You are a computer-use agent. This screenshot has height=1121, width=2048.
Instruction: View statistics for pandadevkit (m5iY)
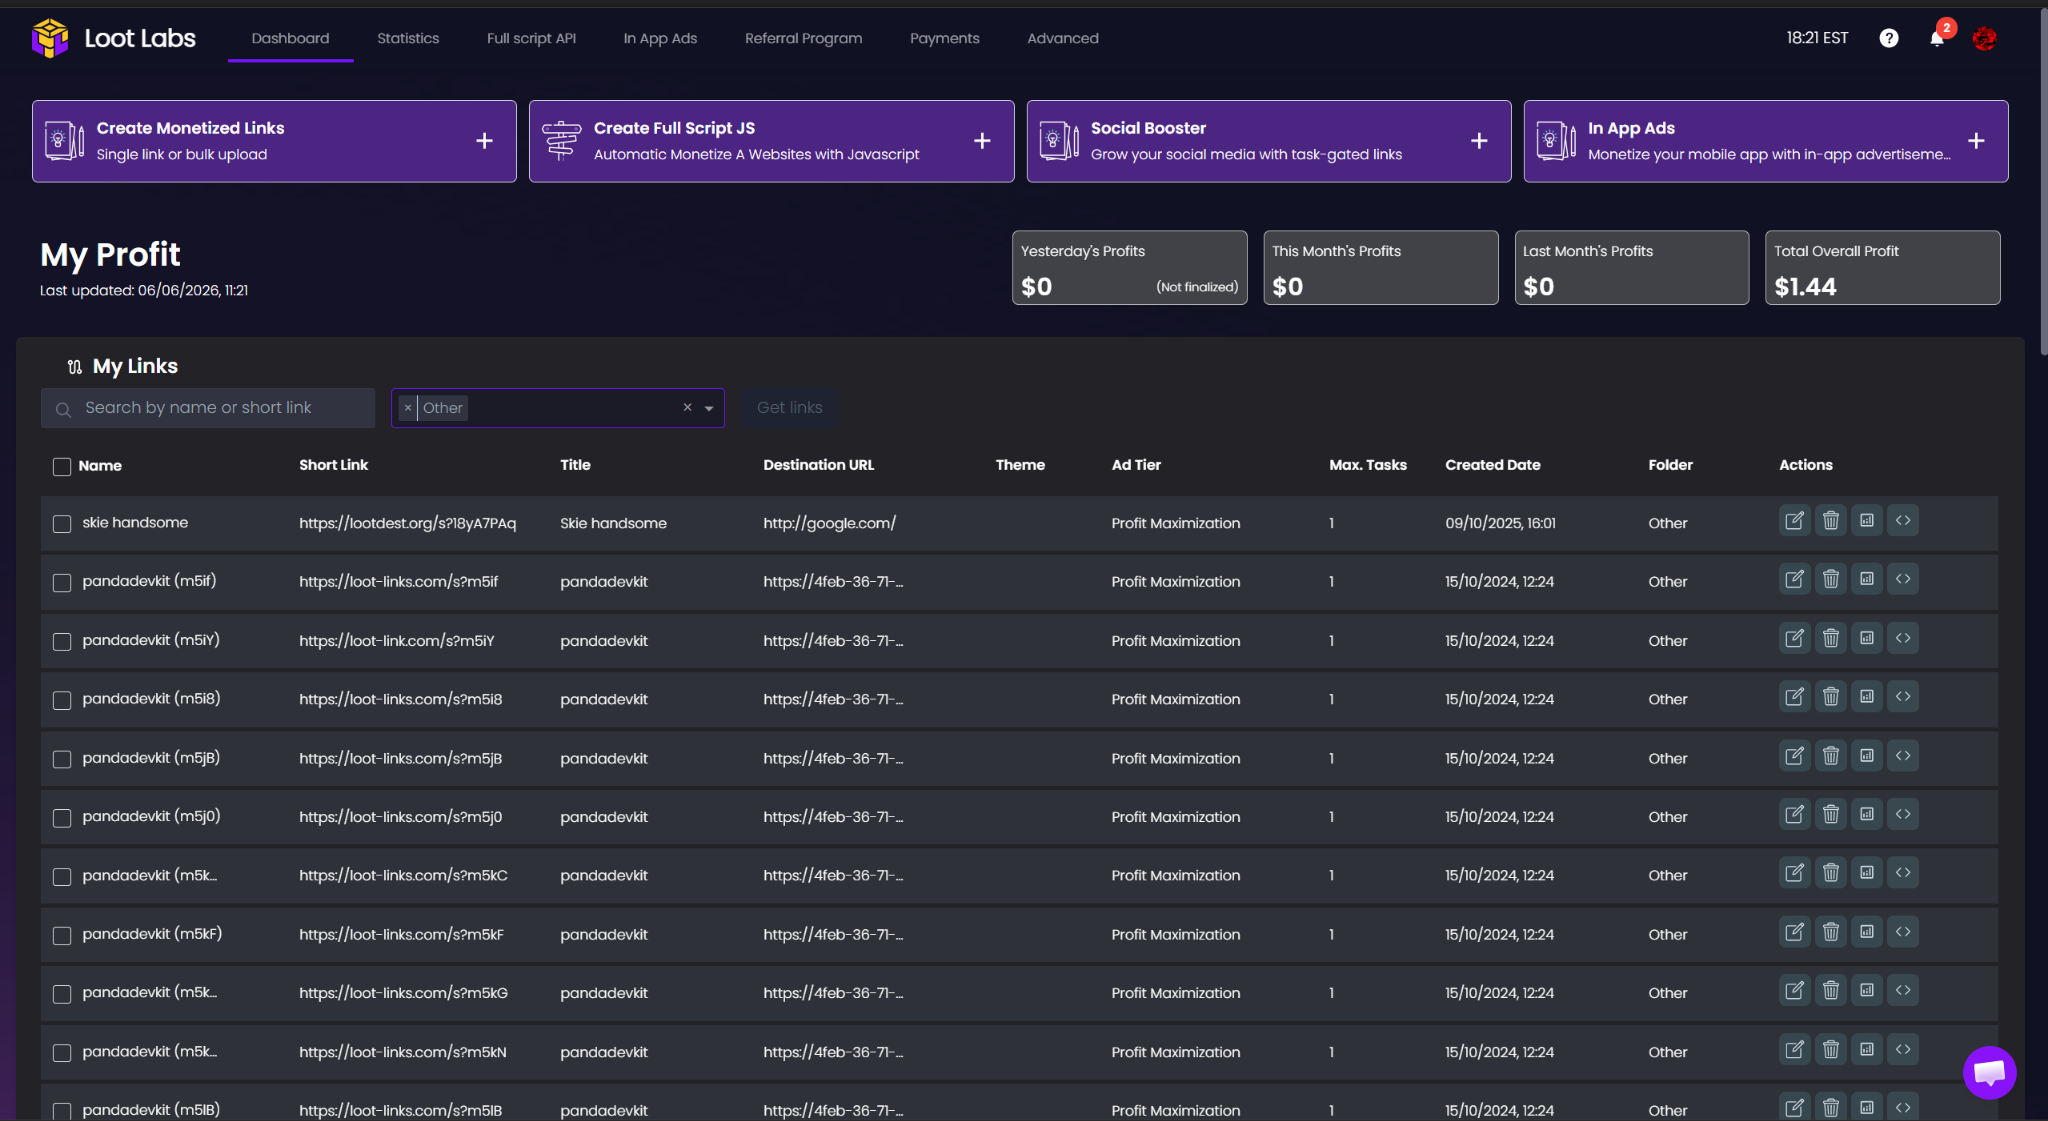(x=1866, y=639)
